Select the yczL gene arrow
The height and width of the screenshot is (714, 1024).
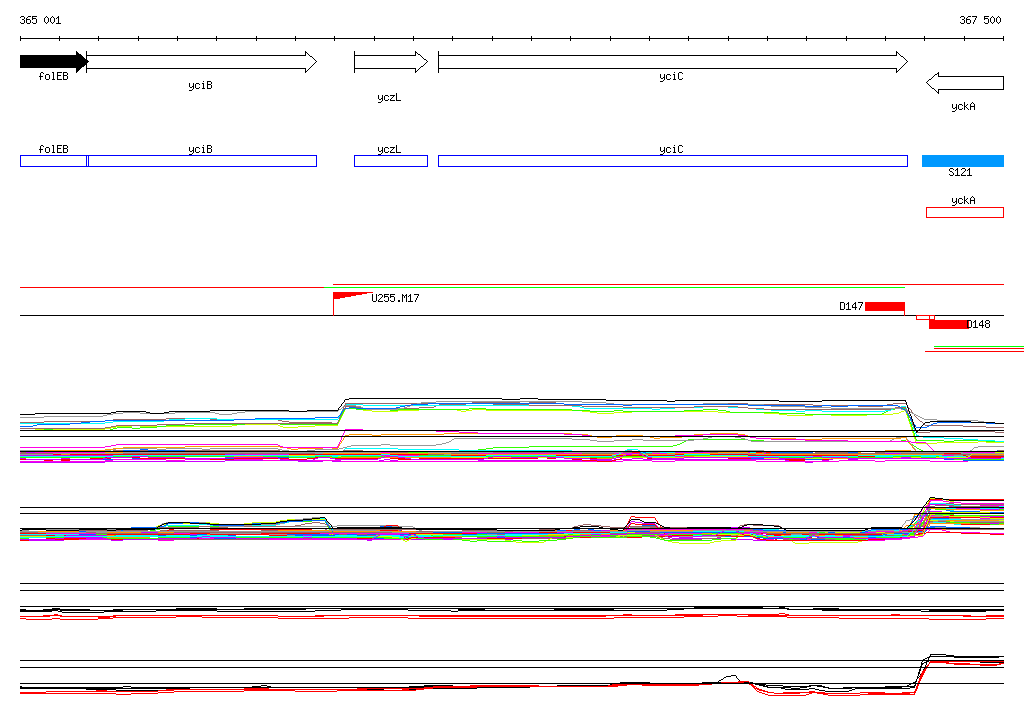(x=391, y=62)
